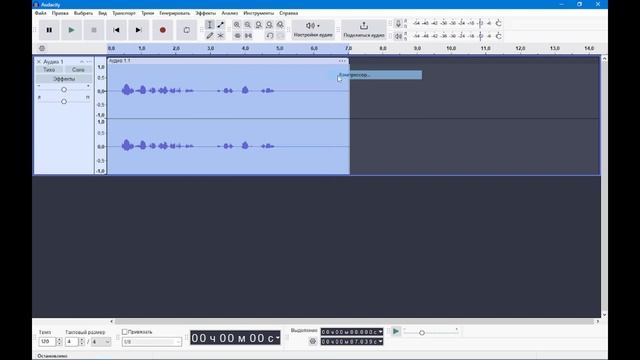Open the Транспорт menu

click(124, 13)
